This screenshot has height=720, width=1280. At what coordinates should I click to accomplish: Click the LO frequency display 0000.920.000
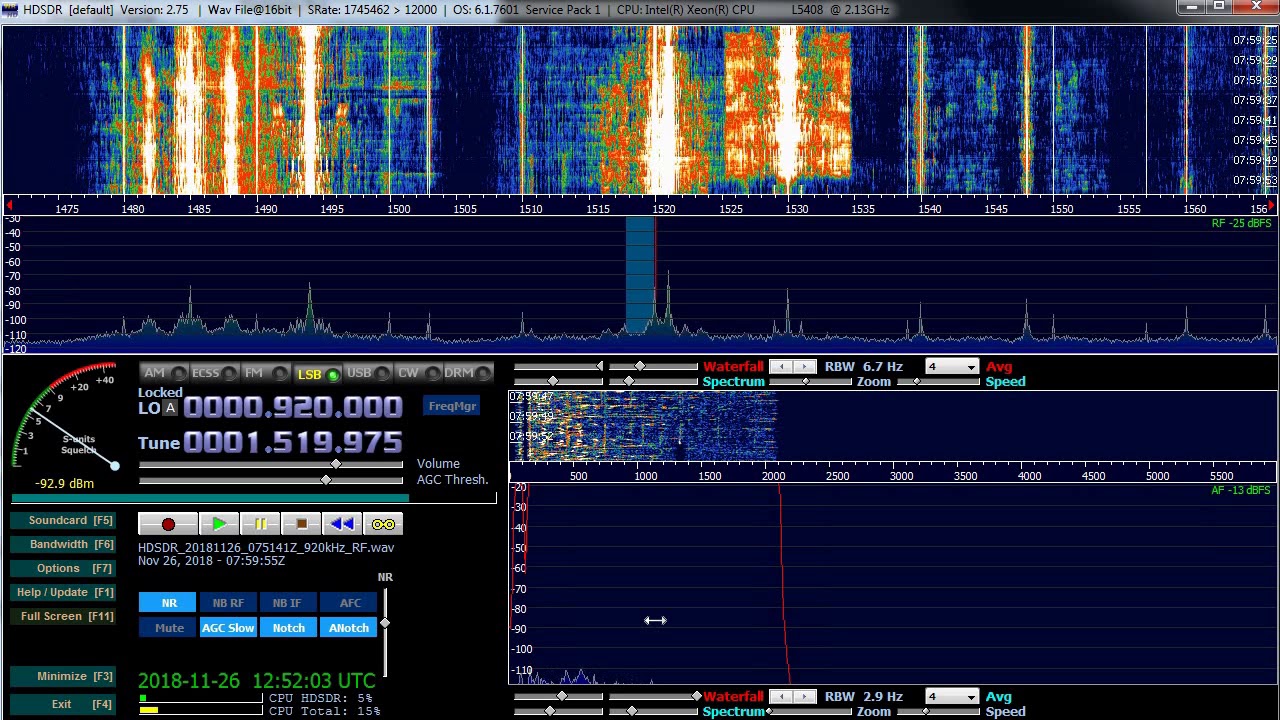(x=293, y=407)
